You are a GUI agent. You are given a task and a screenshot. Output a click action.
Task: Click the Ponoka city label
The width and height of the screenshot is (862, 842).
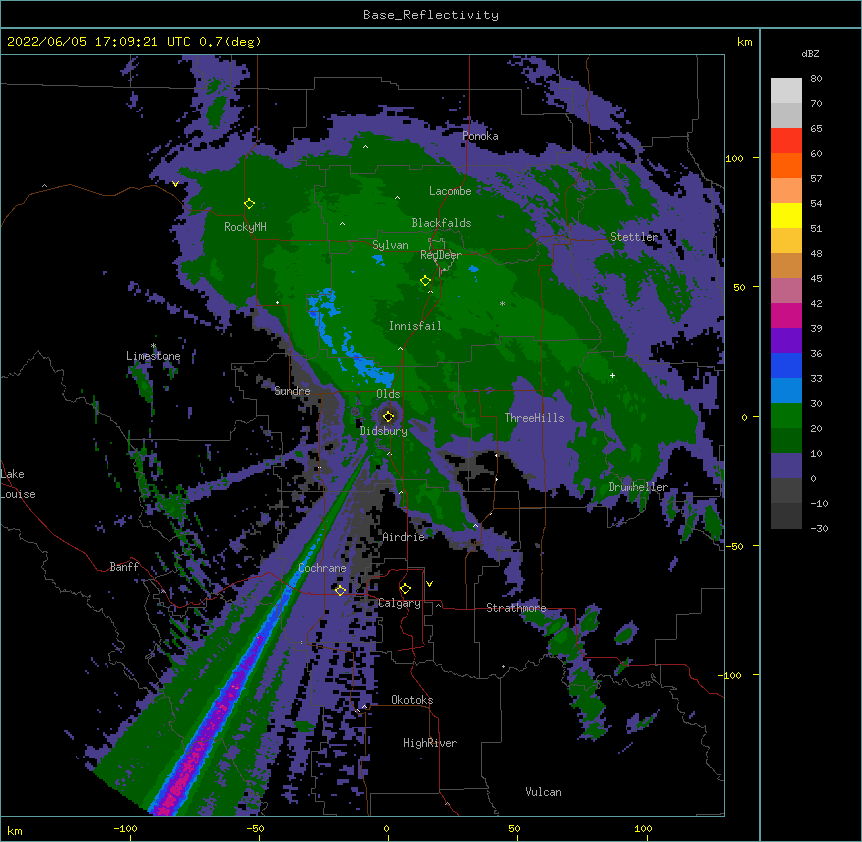point(480,136)
